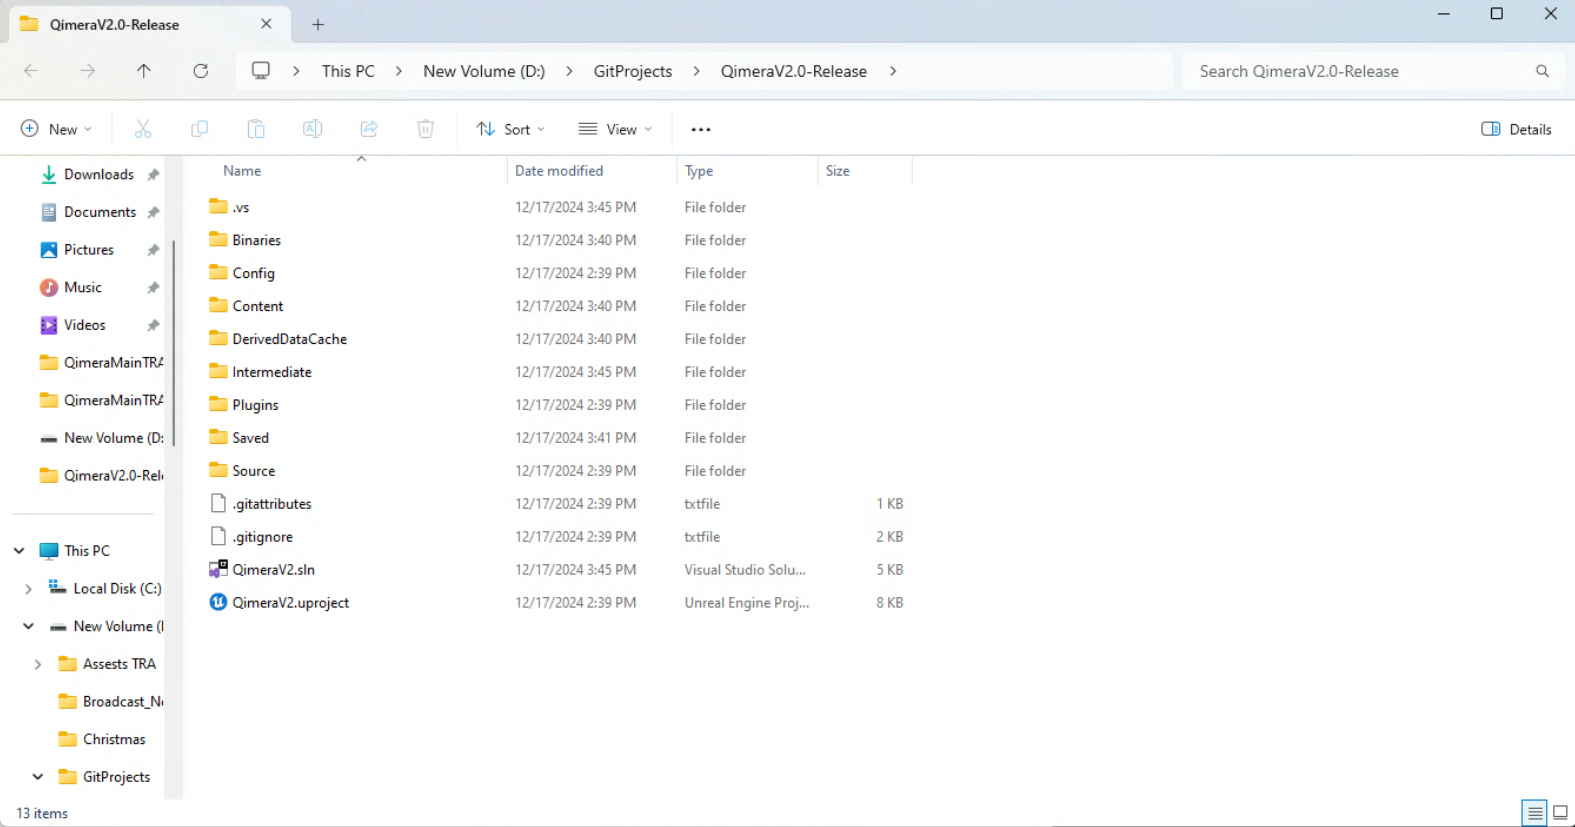
Task: Expand the Local Disk (C:) tree node
Action: [x=28, y=589]
